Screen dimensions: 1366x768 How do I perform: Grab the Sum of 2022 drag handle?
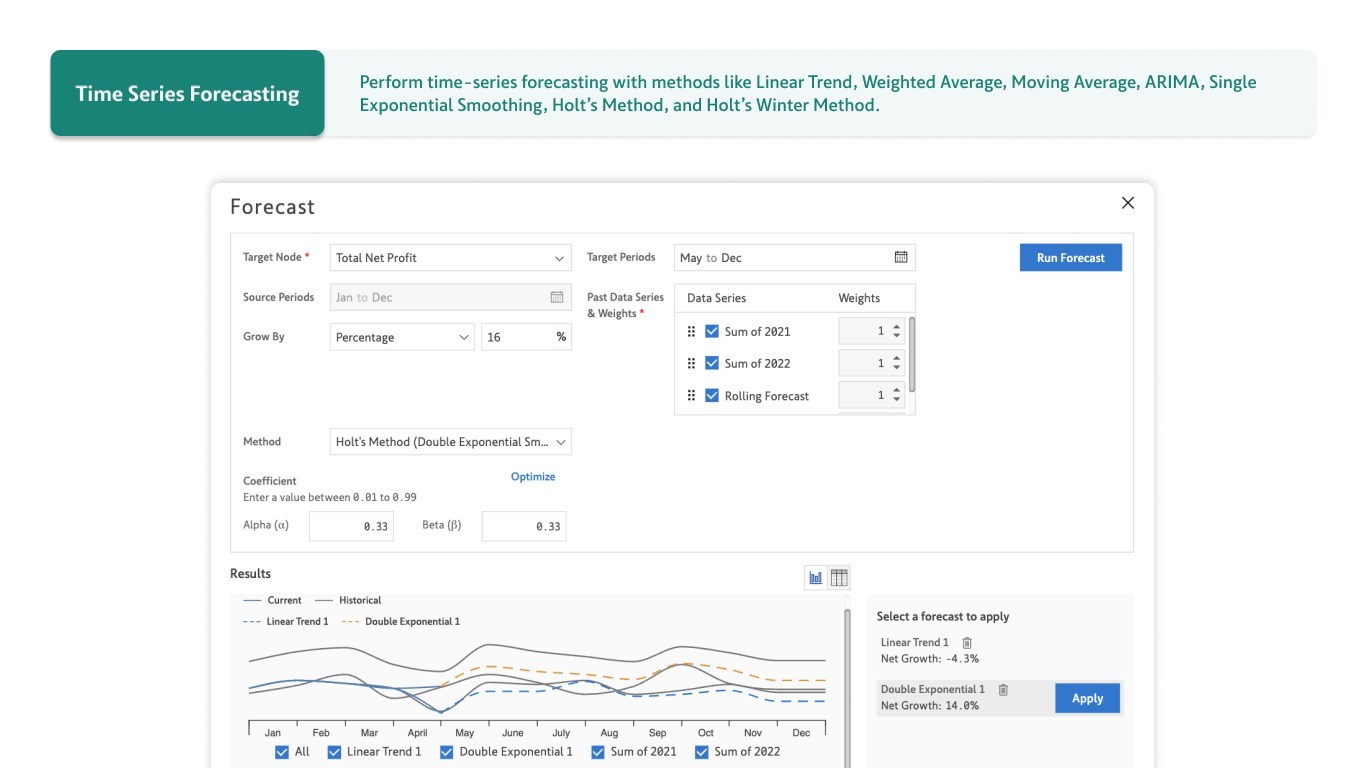(691, 363)
